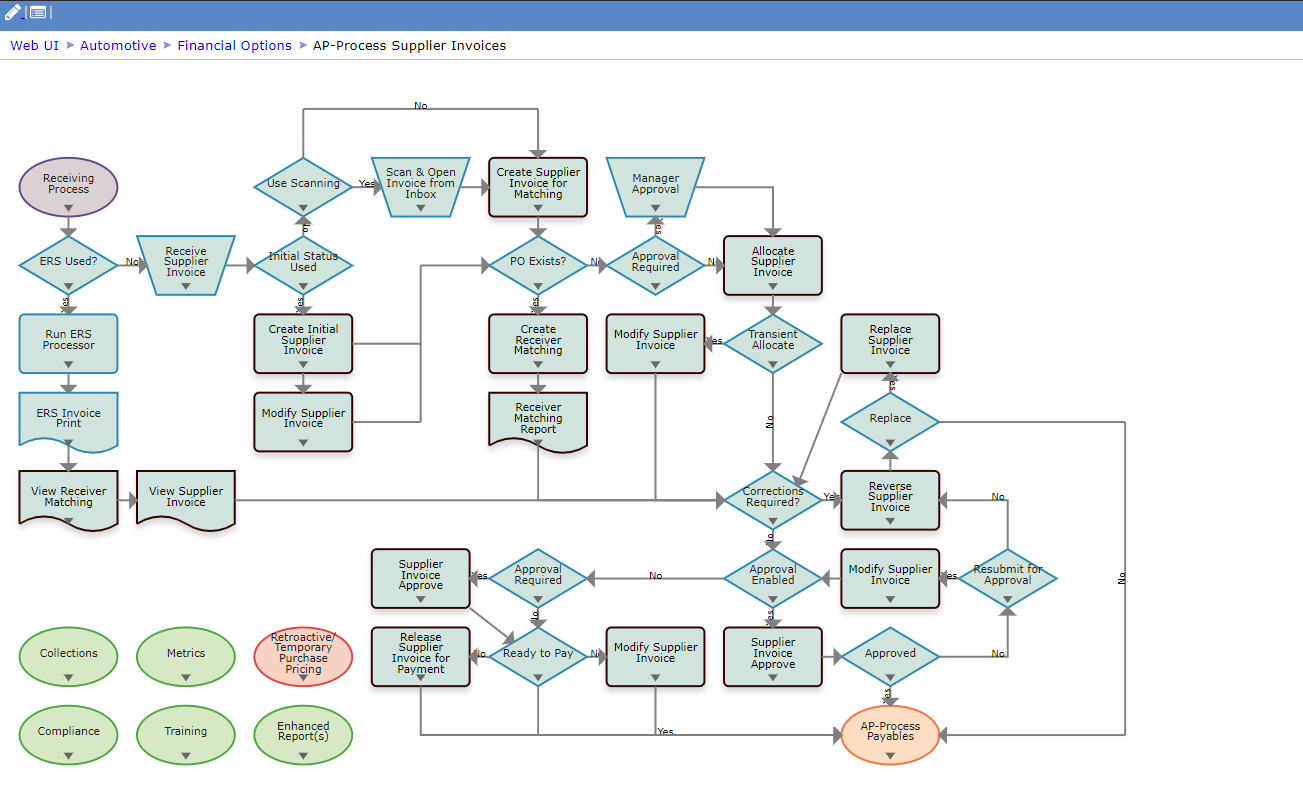Click the Receiver Matching Report document

point(538,418)
